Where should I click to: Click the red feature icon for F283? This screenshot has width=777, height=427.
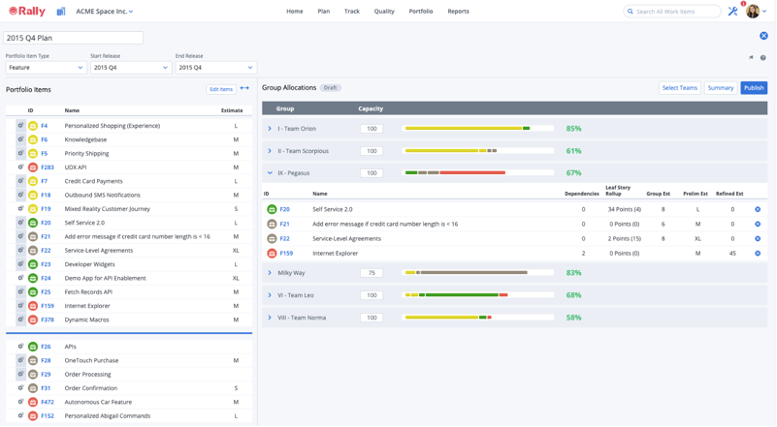pyautogui.click(x=32, y=167)
